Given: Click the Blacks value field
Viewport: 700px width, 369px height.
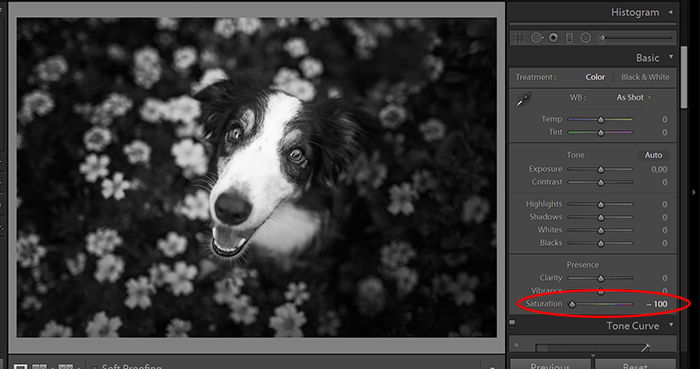Looking at the screenshot, I should [665, 243].
